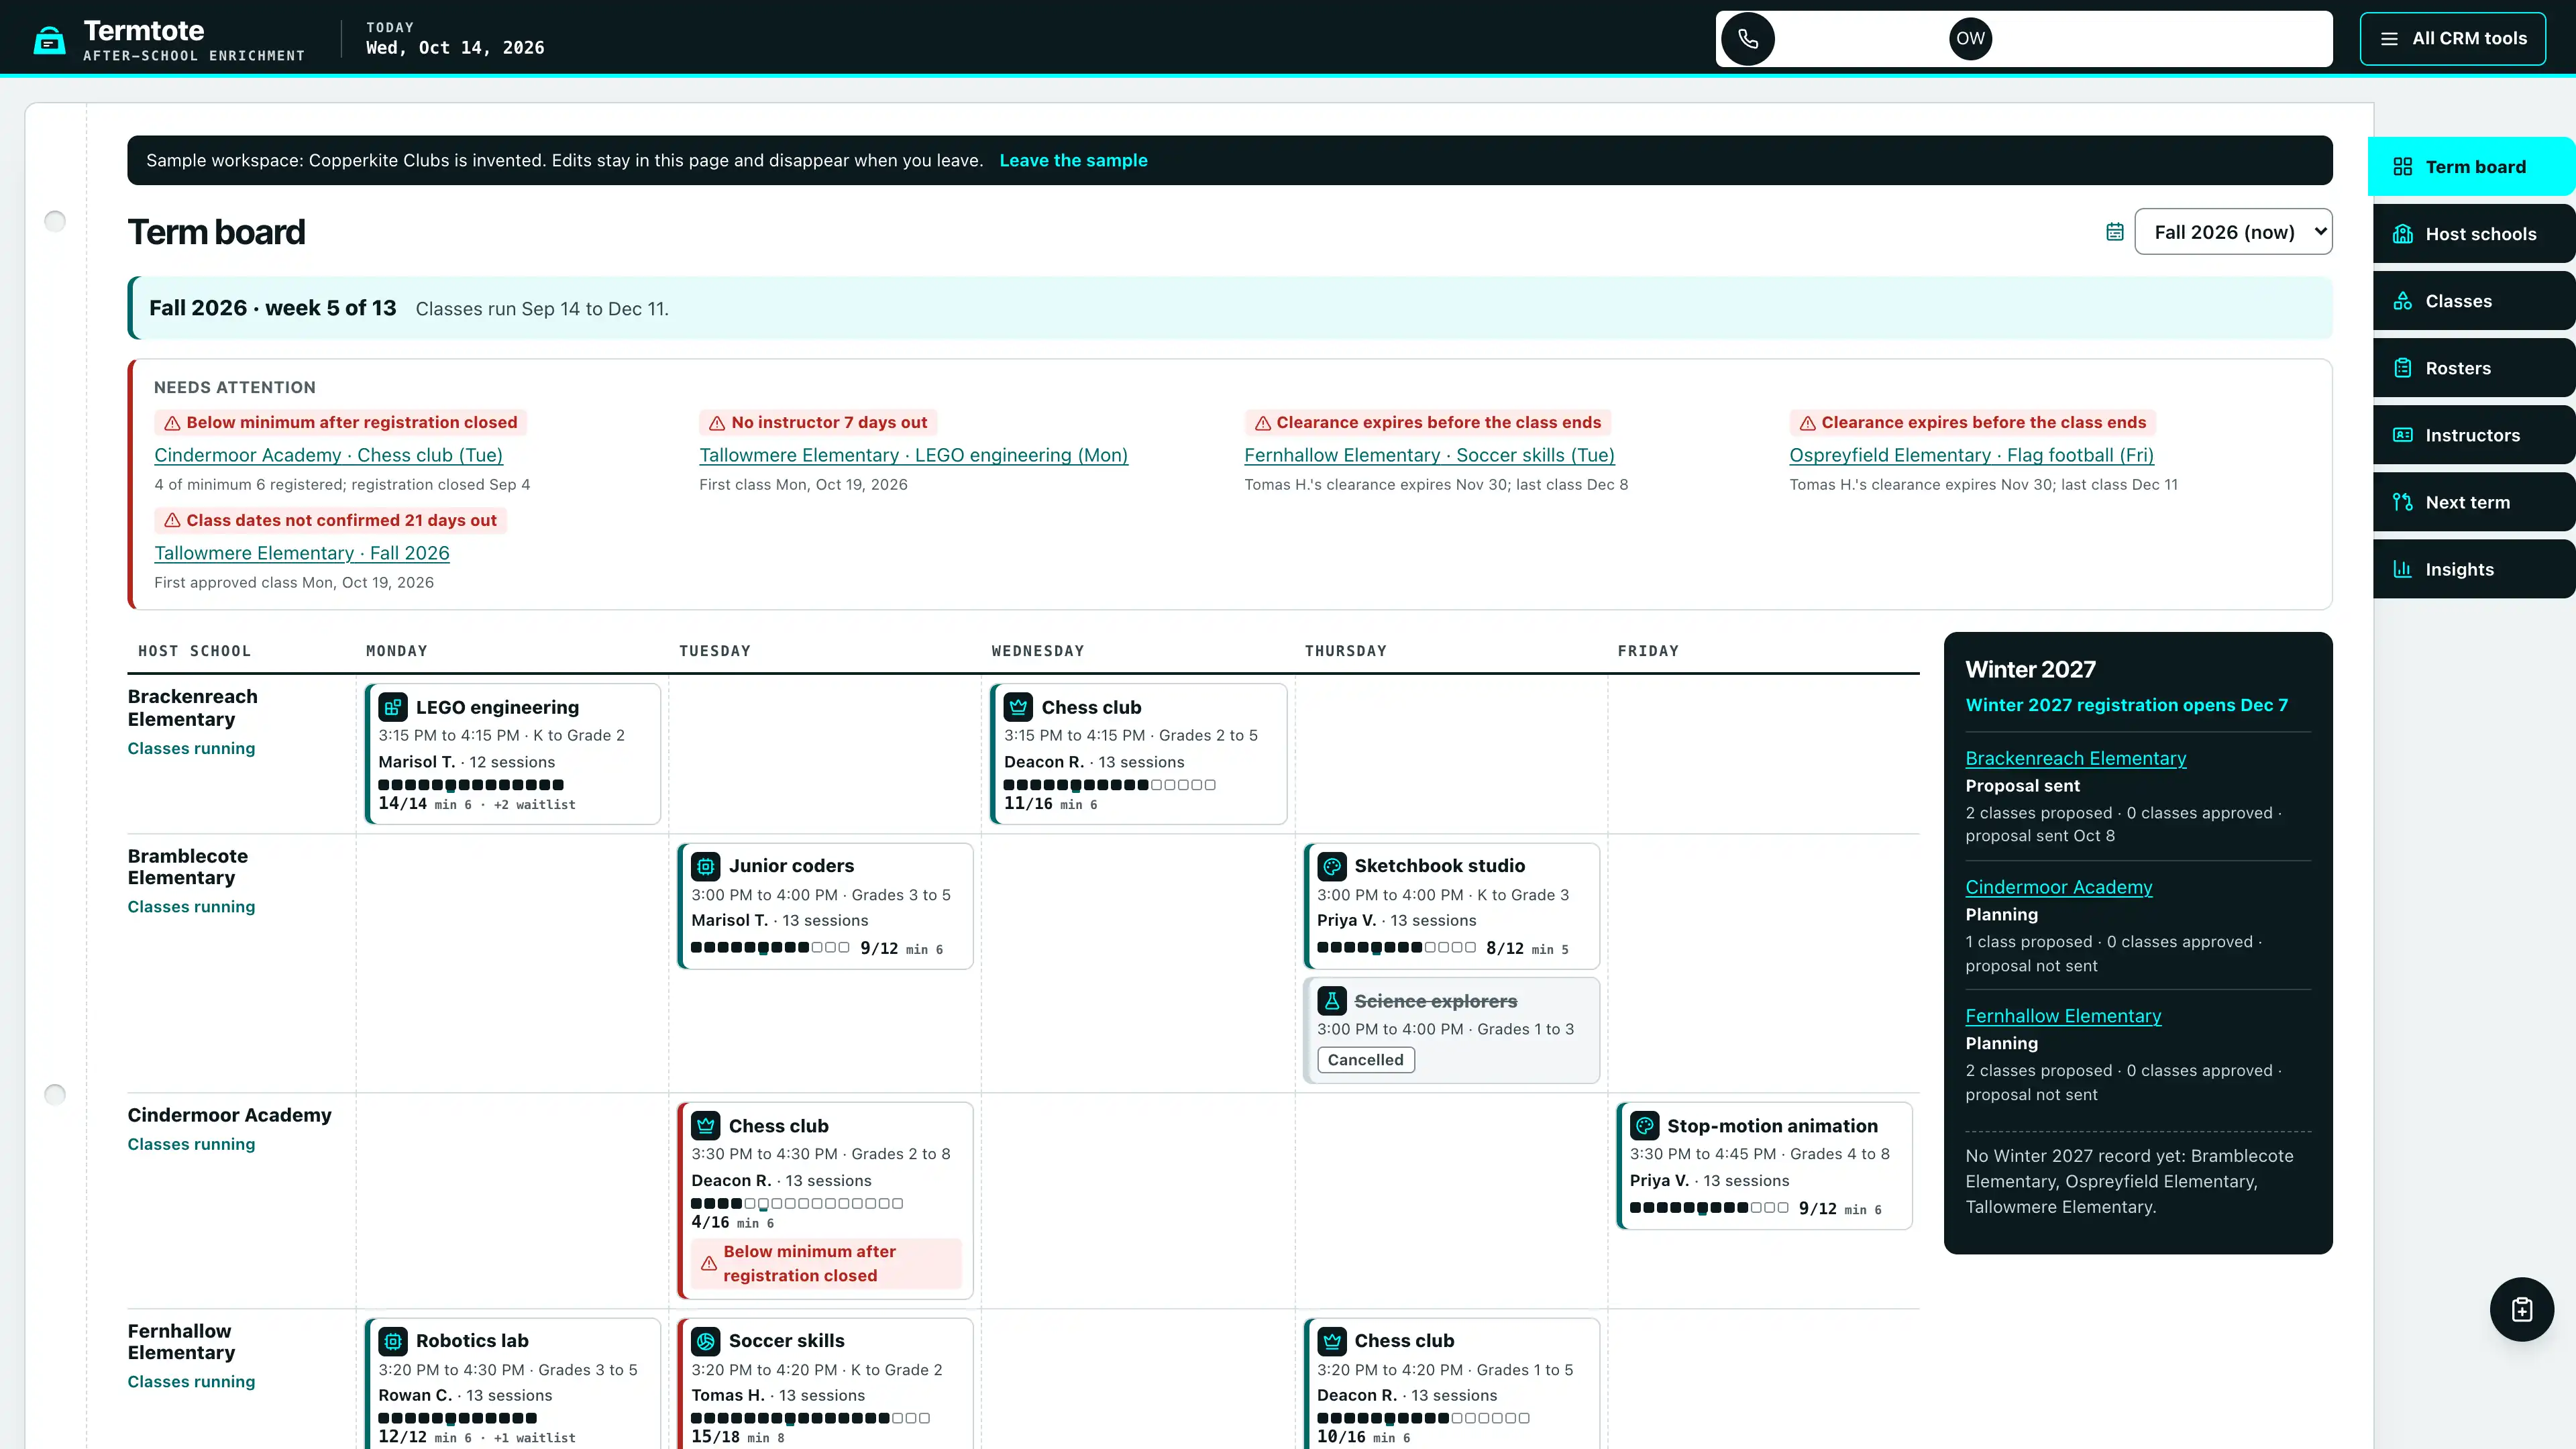
Task: Go to Host schools section
Action: [2474, 234]
